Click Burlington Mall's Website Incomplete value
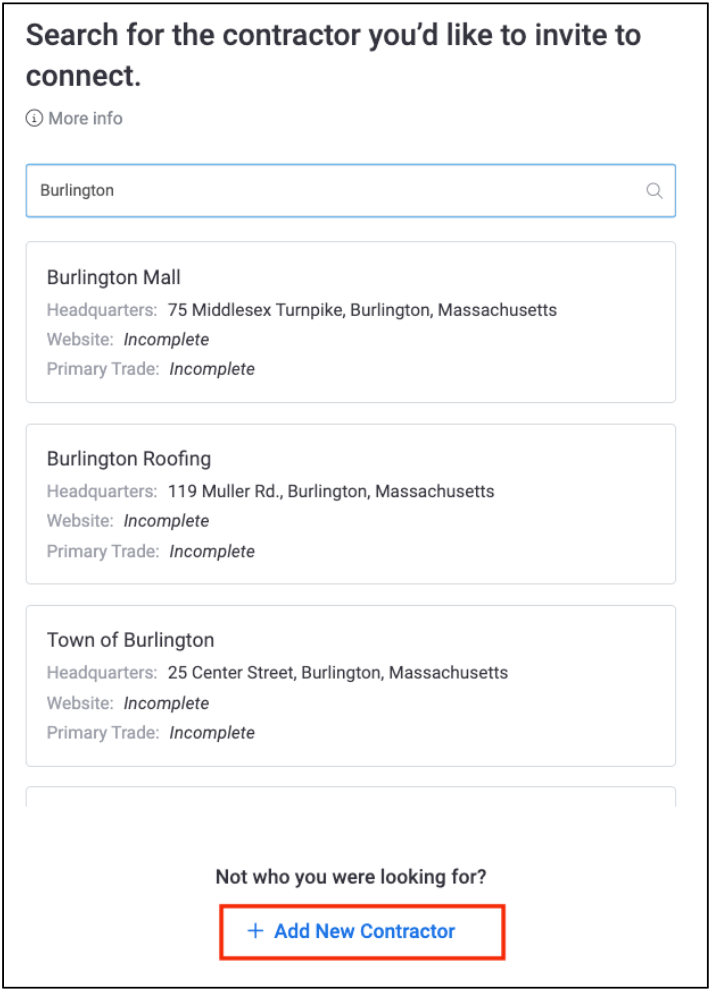 166,340
